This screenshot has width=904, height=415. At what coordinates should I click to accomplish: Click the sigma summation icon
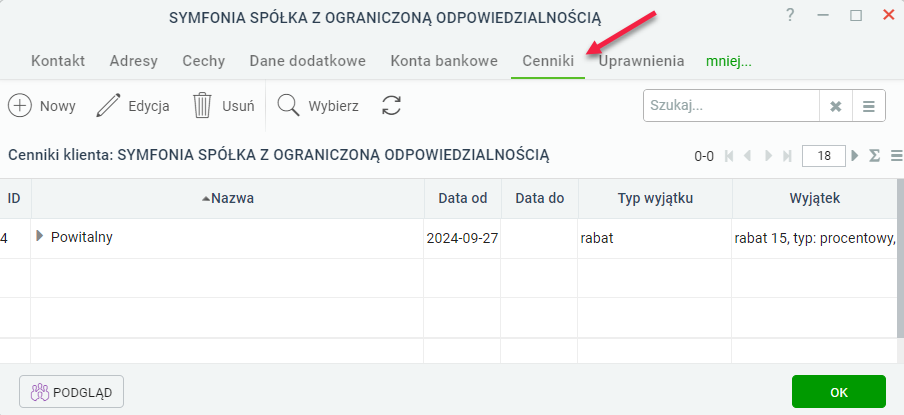point(875,156)
